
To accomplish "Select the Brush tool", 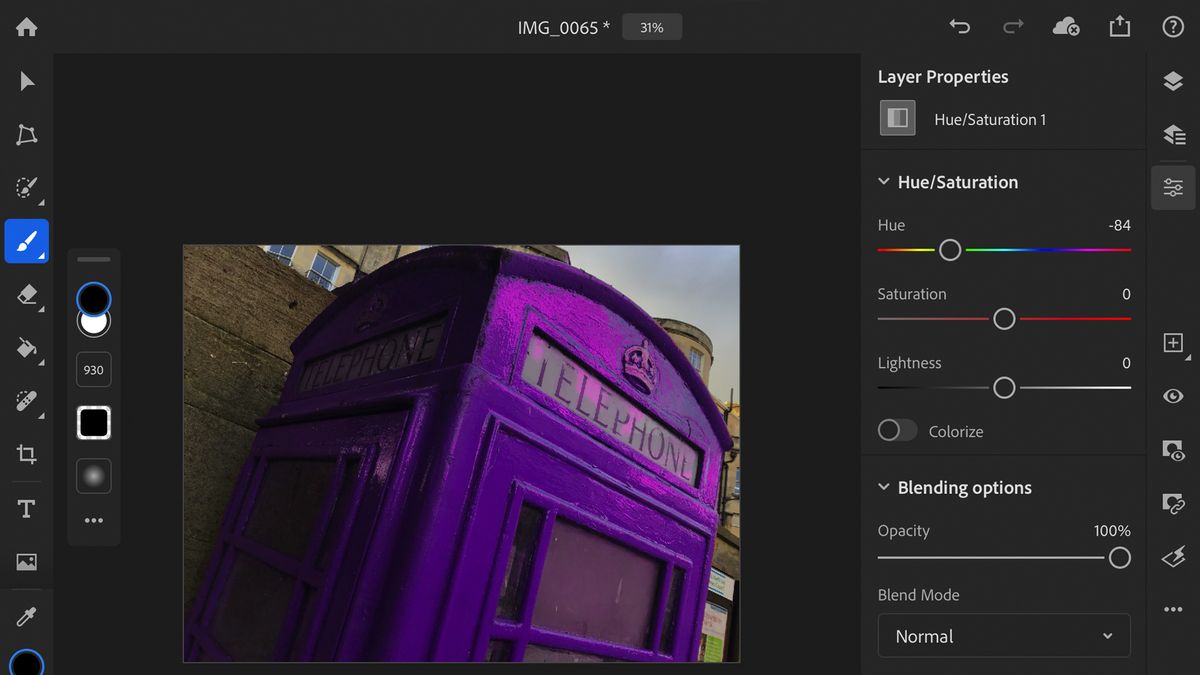I will coord(26,240).
